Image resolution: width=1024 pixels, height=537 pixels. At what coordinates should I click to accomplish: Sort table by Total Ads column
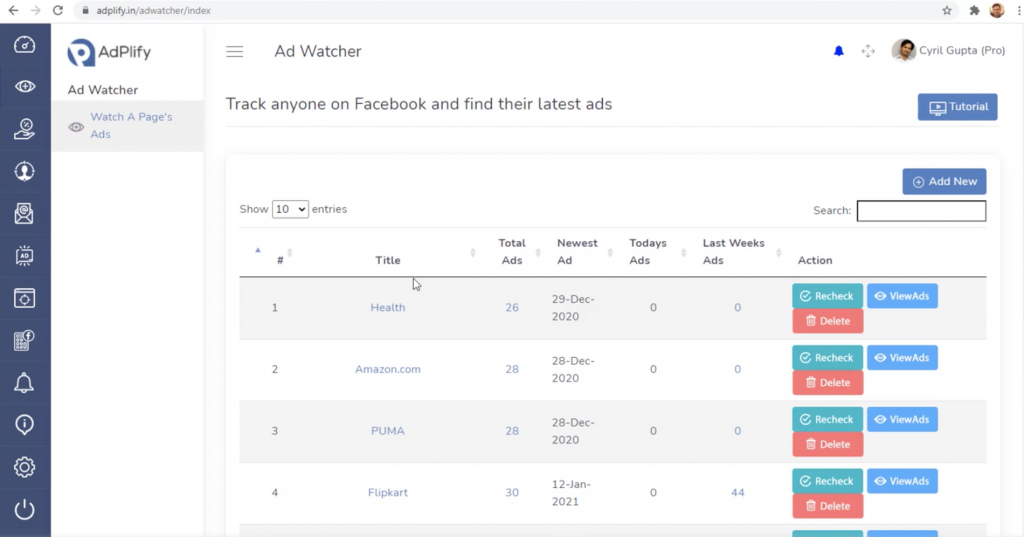pos(512,252)
